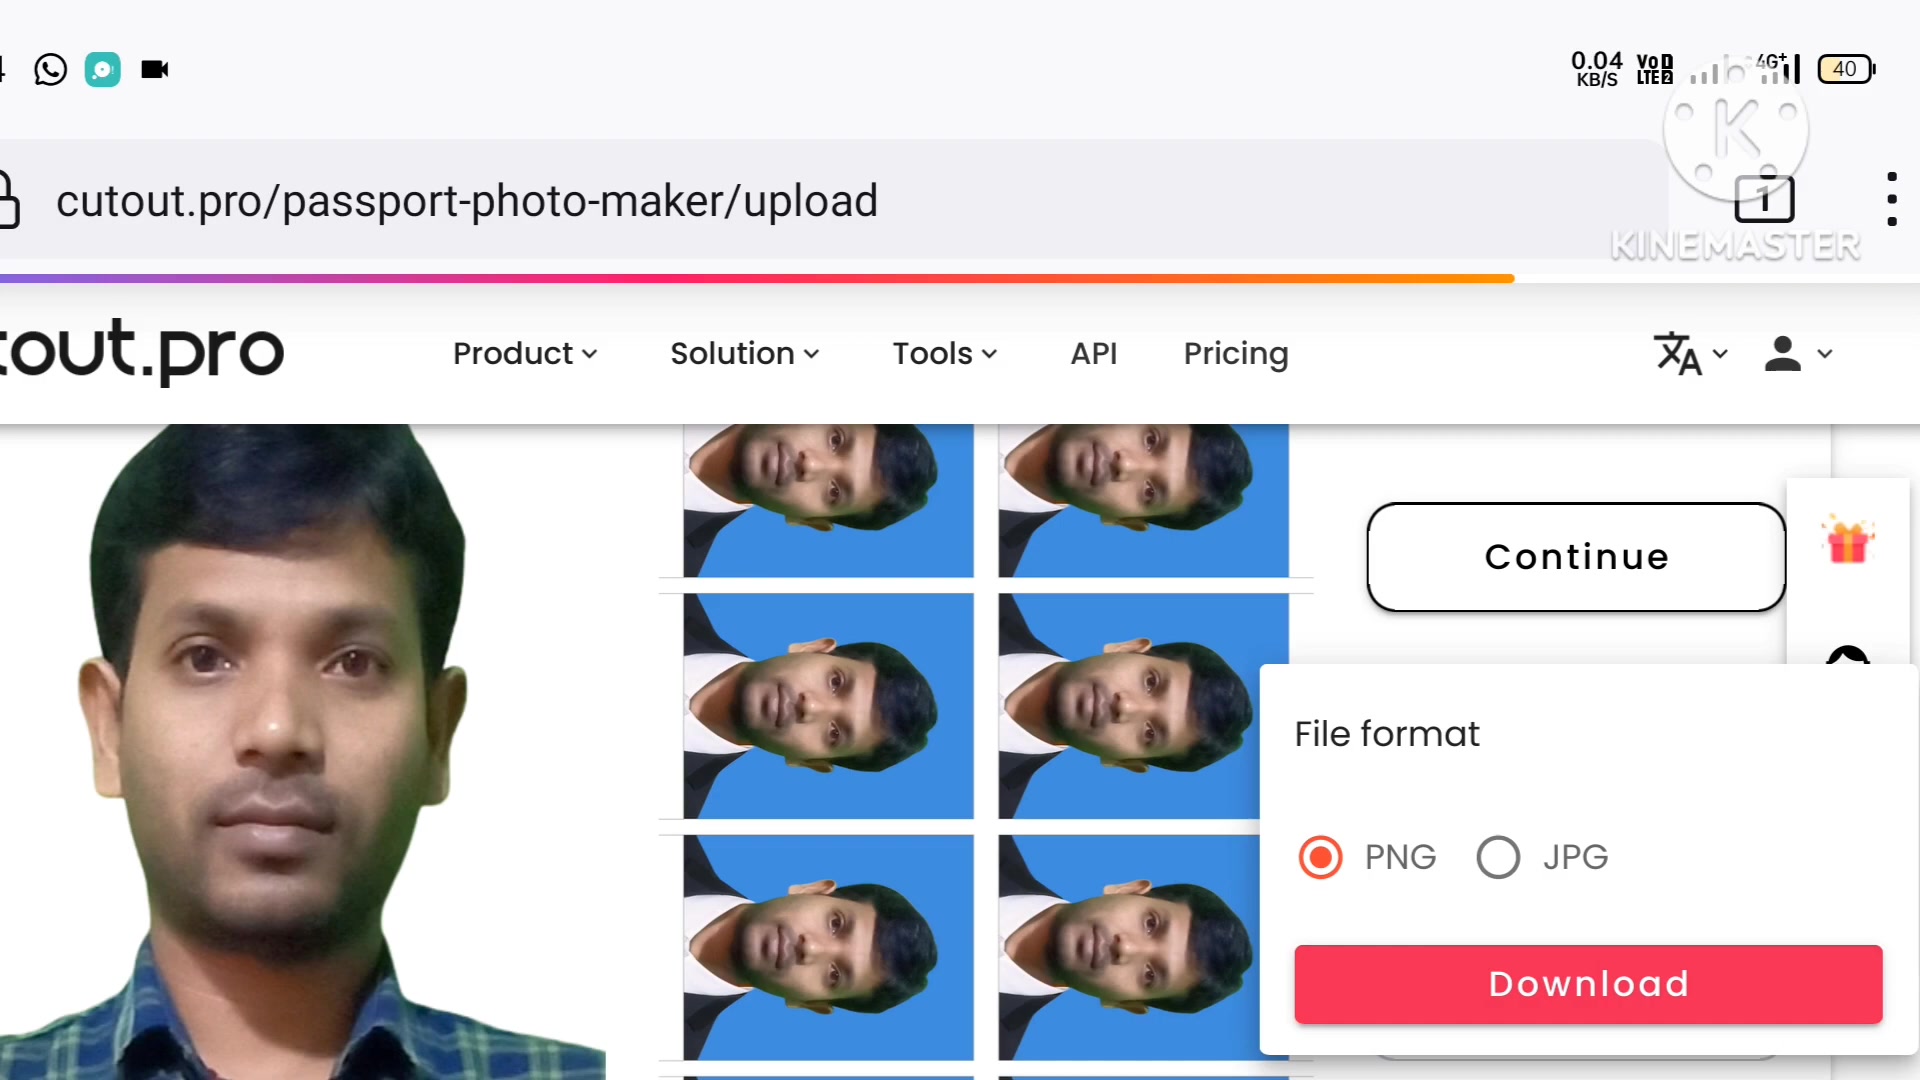Go to the Pricing page
Viewport: 1920px width, 1080px height.
(x=1236, y=354)
